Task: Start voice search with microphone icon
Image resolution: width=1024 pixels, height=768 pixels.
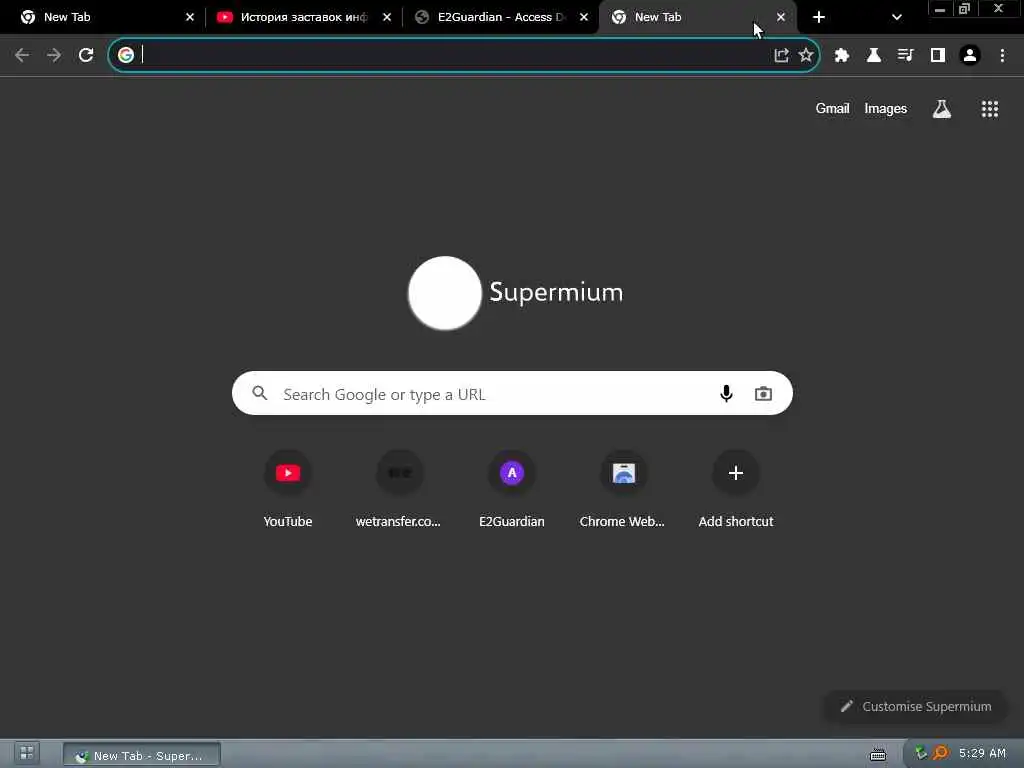Action: coord(726,394)
